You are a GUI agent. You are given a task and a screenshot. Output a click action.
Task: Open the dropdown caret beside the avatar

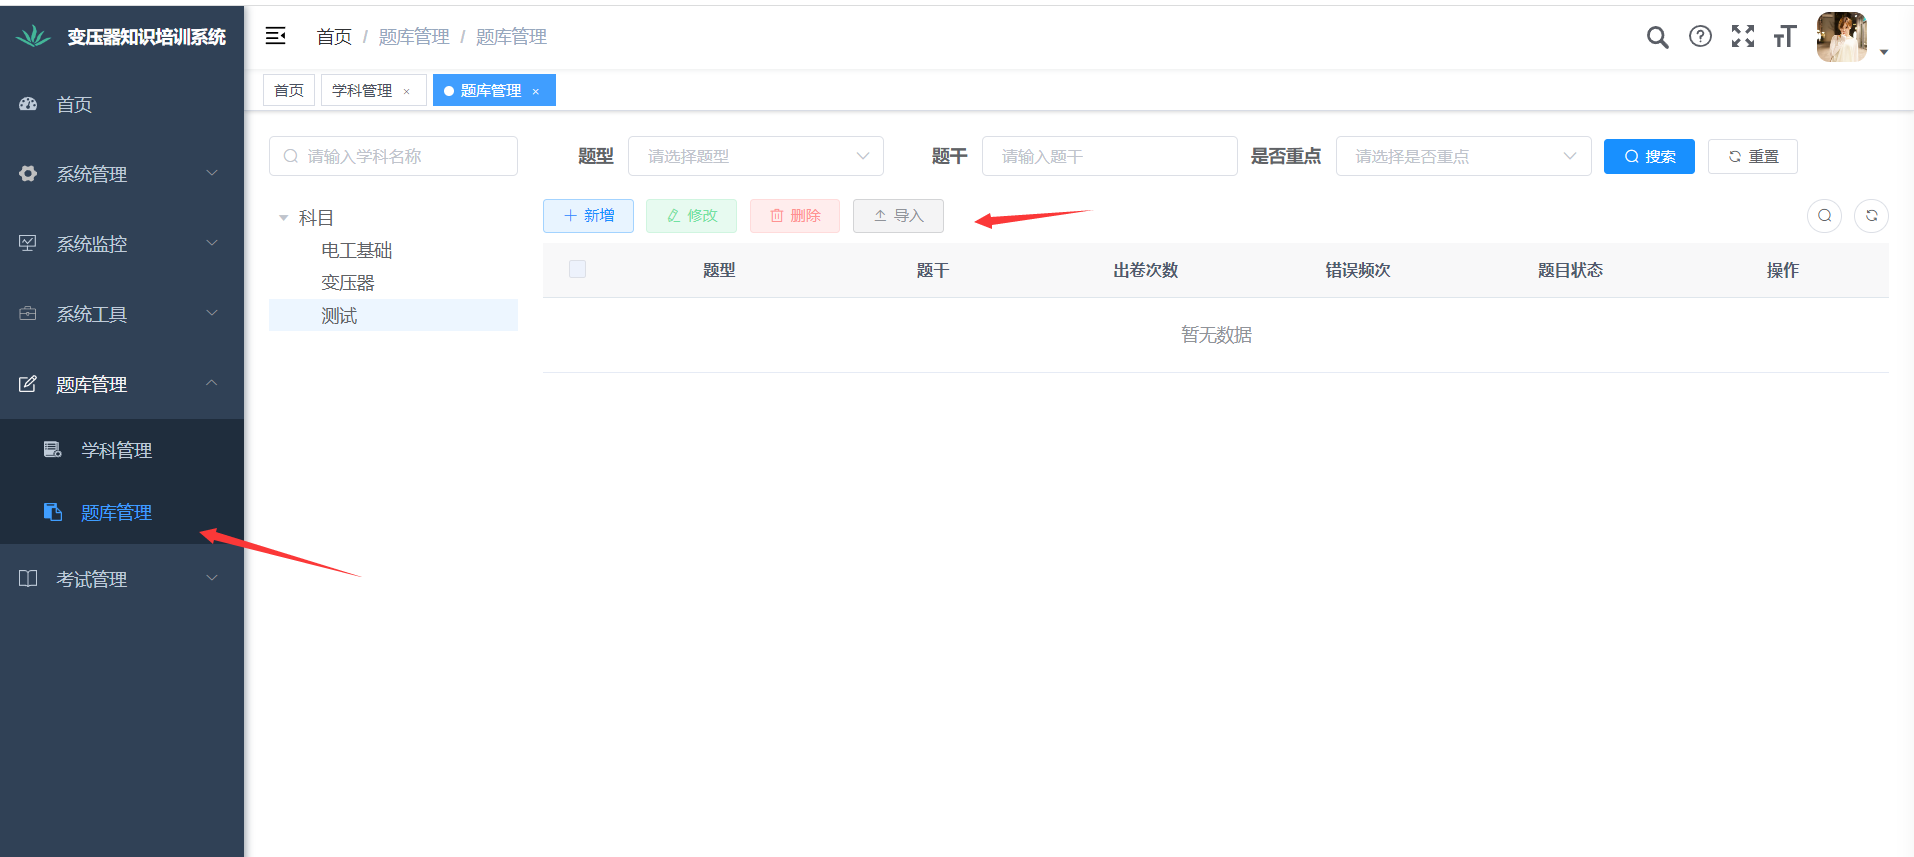[x=1884, y=52]
